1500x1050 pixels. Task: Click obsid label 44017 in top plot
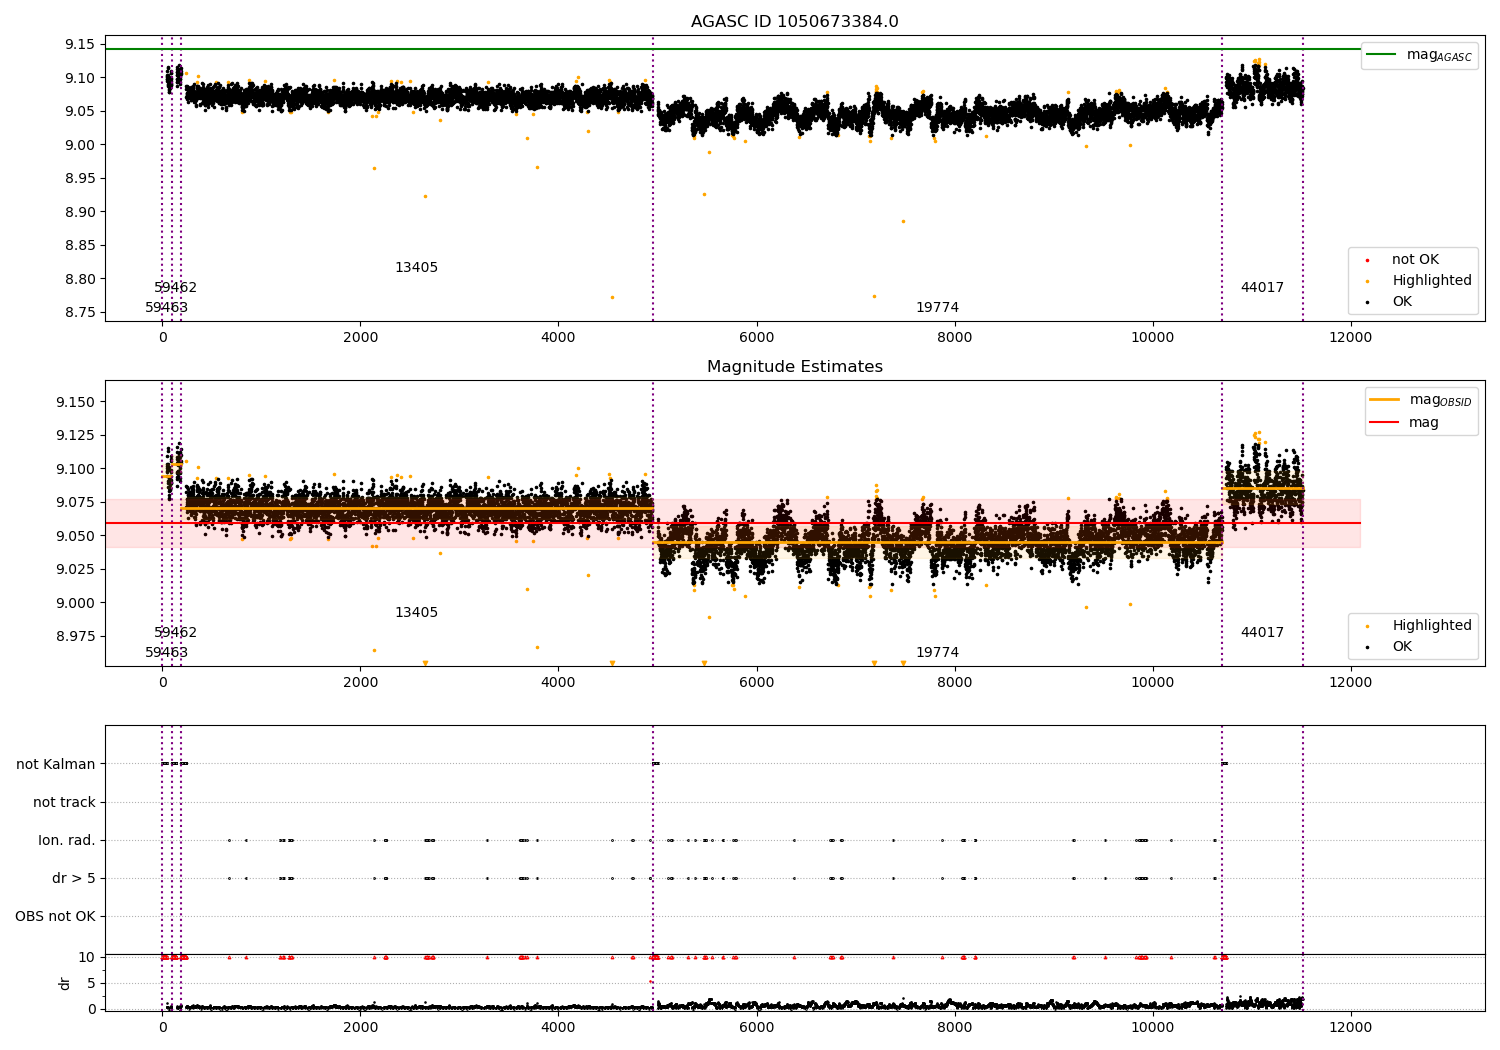click(x=1262, y=288)
